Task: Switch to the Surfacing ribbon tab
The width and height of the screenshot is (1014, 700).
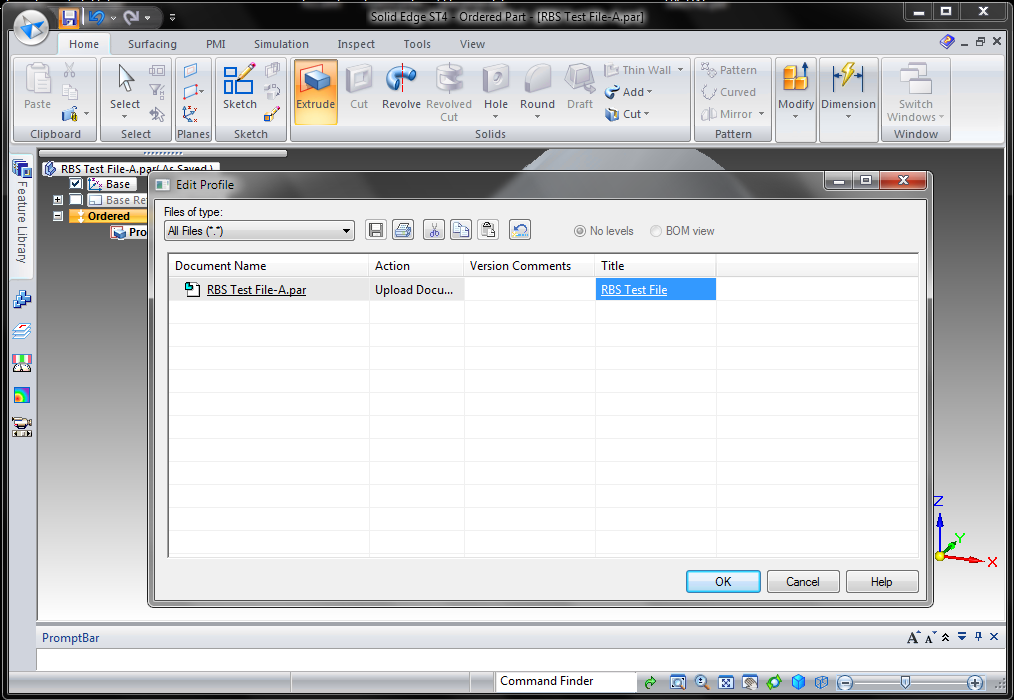Action: 152,44
